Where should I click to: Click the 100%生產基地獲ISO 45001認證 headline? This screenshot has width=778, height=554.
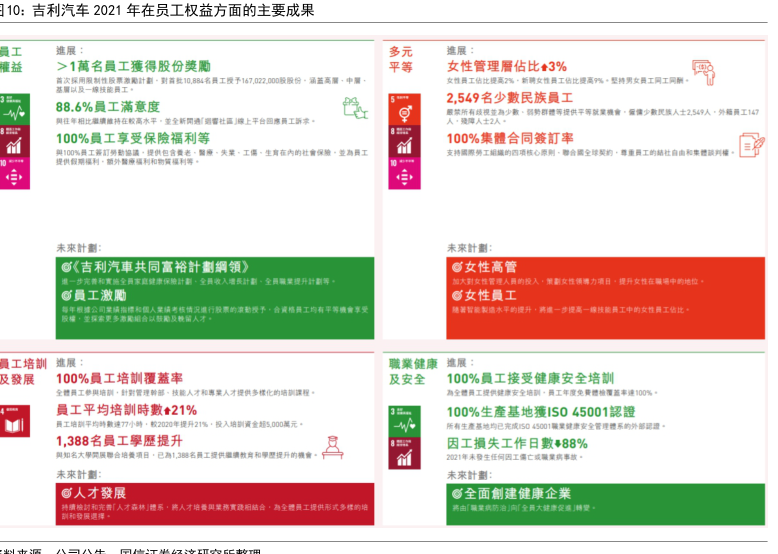click(540, 411)
